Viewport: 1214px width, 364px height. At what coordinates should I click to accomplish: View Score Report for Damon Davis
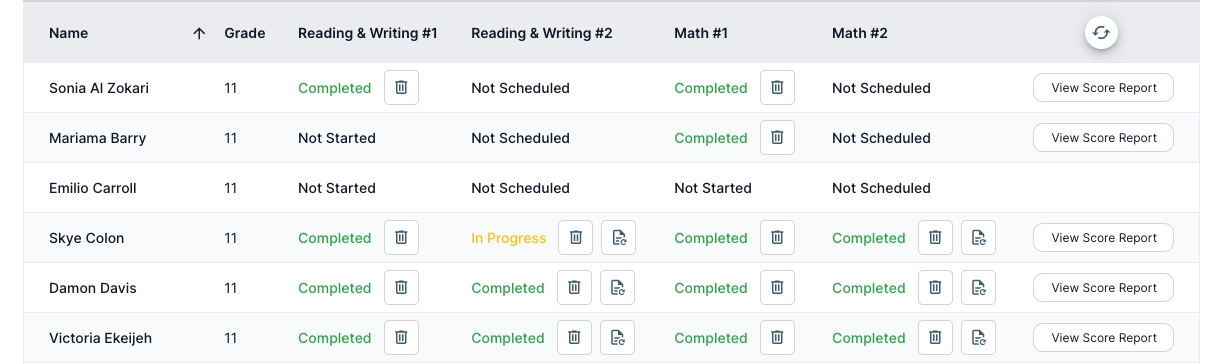tap(1103, 288)
